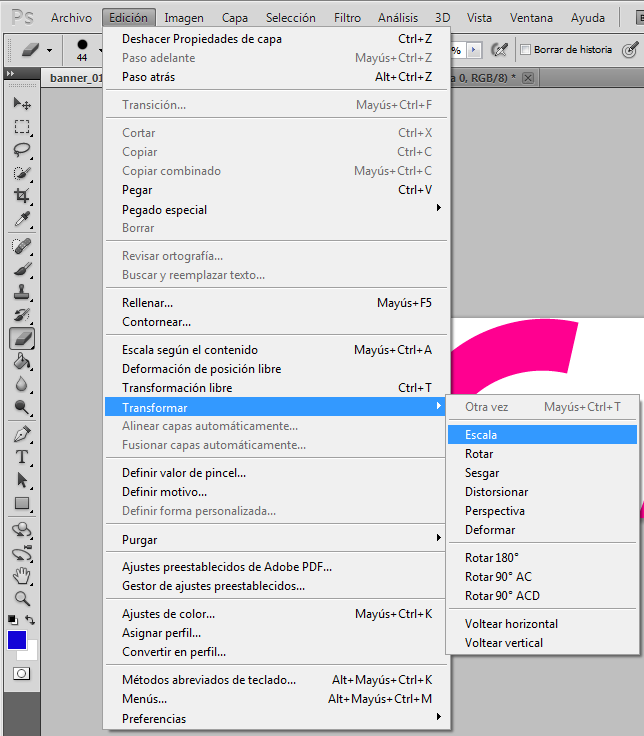Open the Capa menu
Image resolution: width=644 pixels, height=736 pixels.
pos(235,18)
